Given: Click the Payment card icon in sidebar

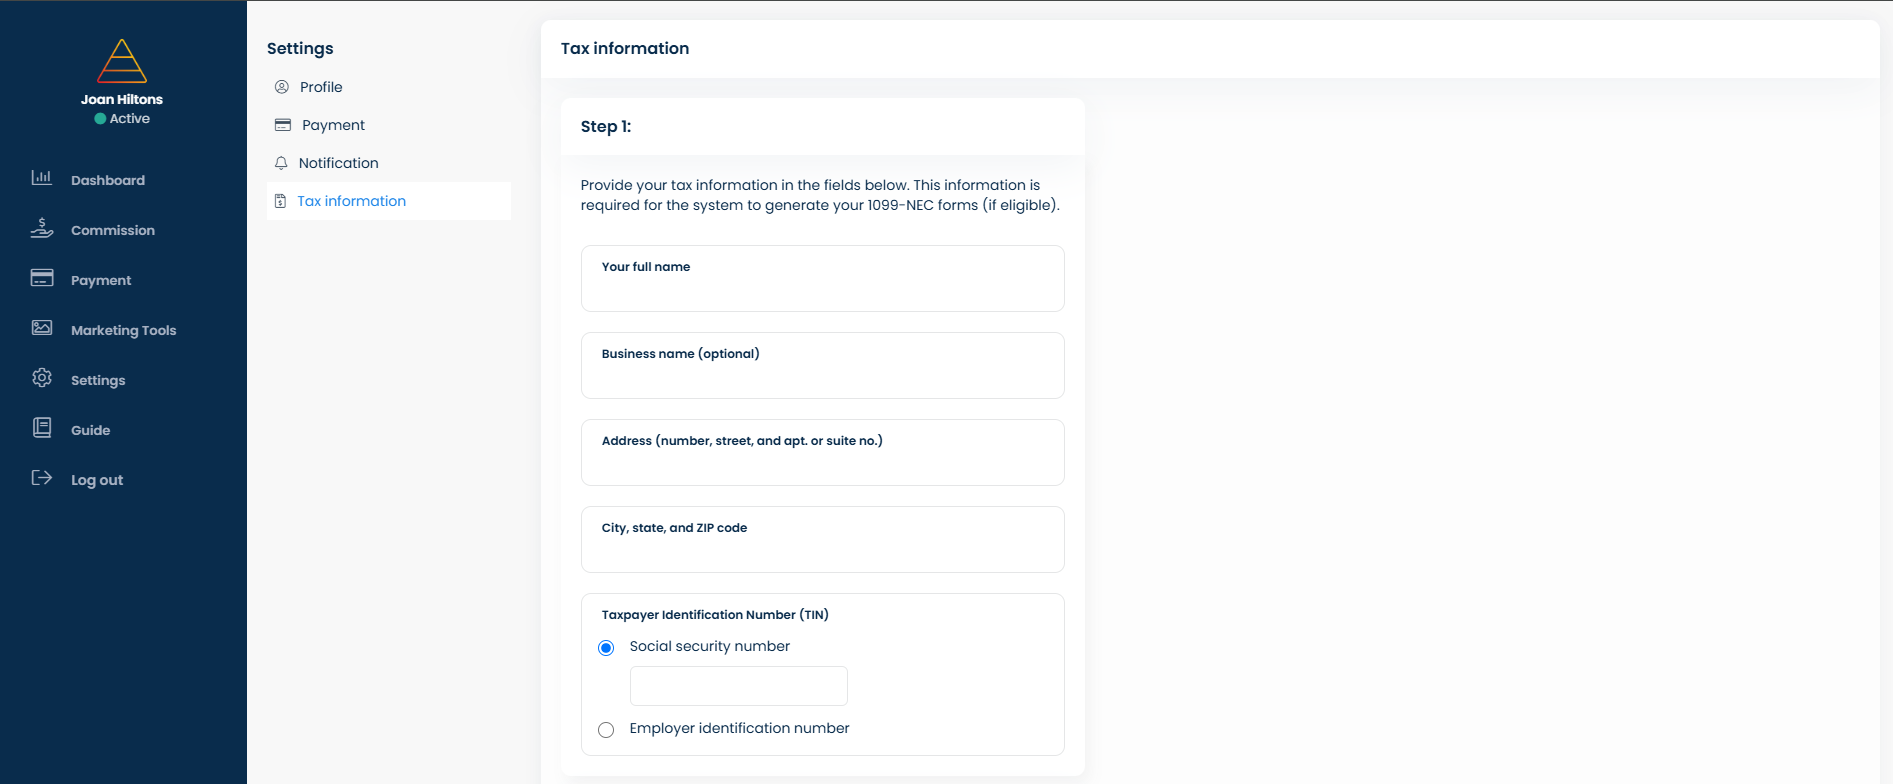Looking at the screenshot, I should coord(41,278).
